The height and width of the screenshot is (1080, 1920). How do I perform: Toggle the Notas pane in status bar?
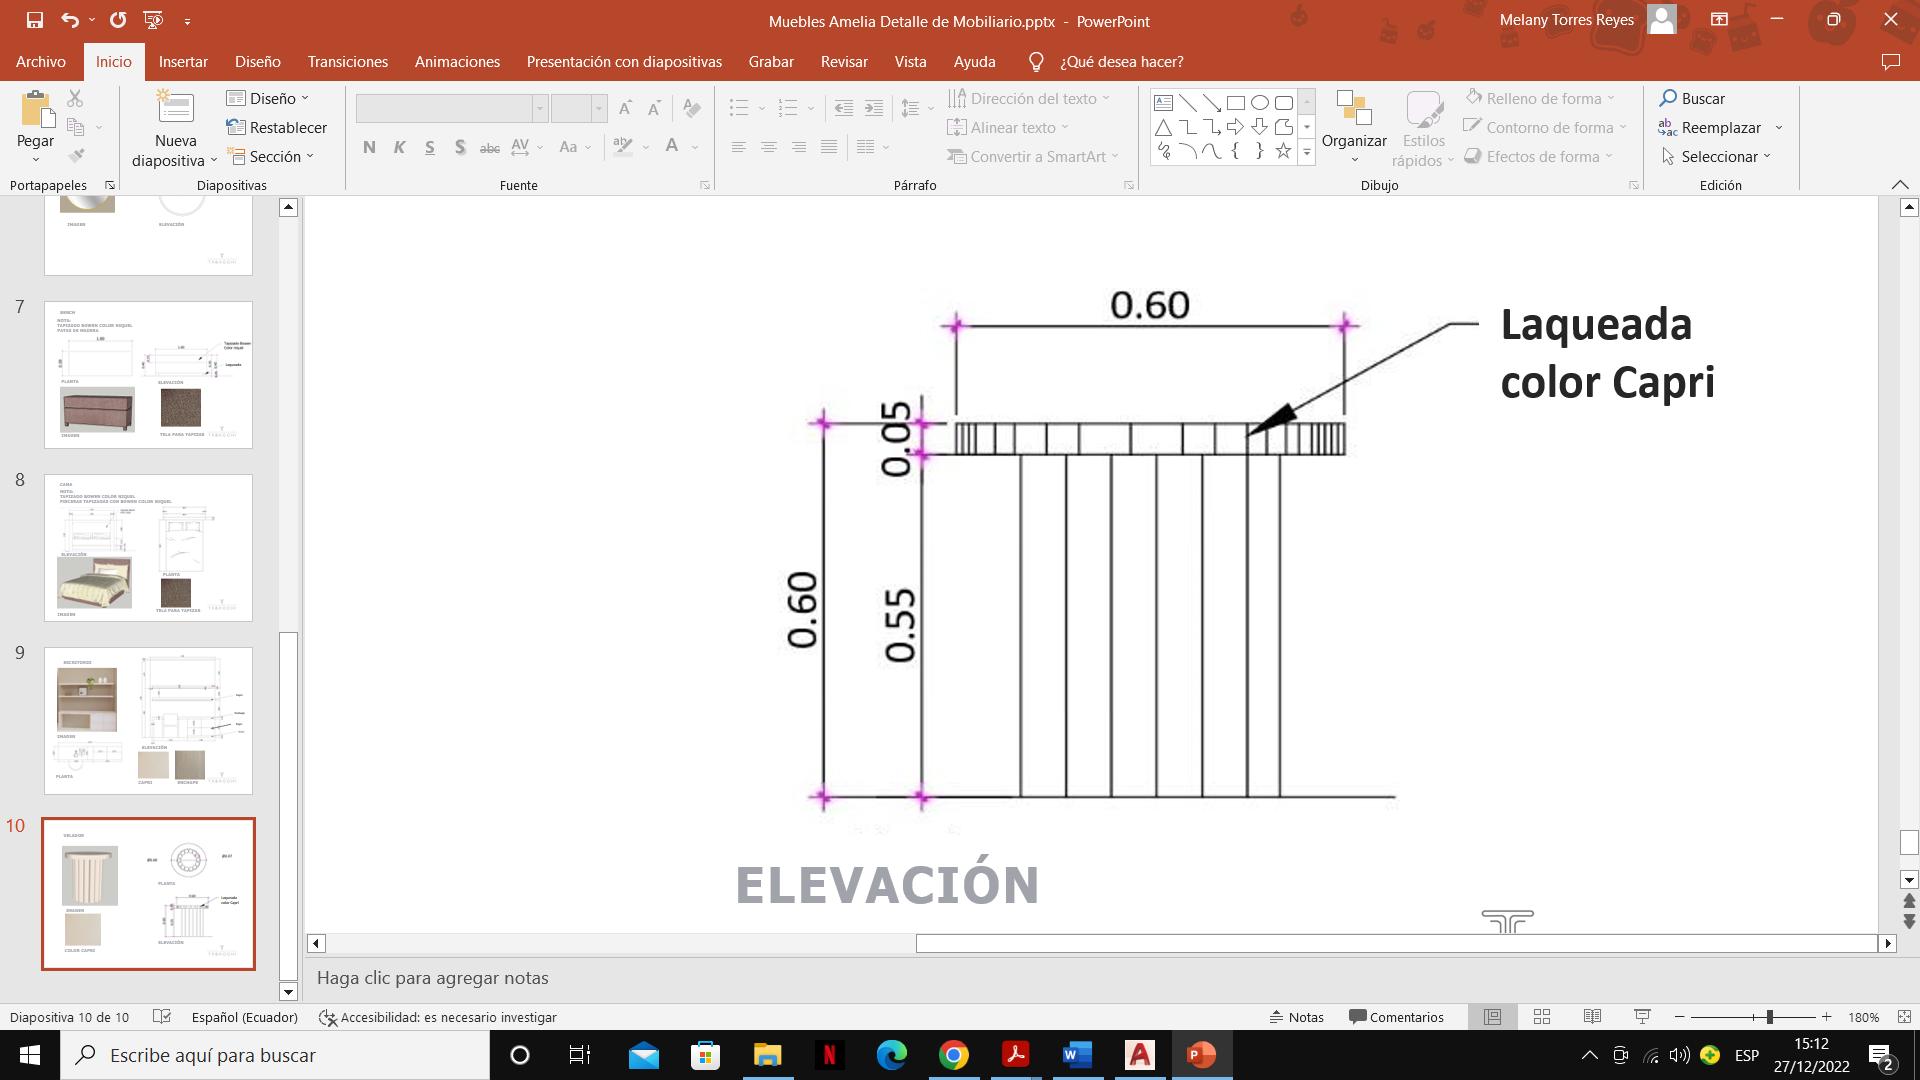click(1296, 1017)
